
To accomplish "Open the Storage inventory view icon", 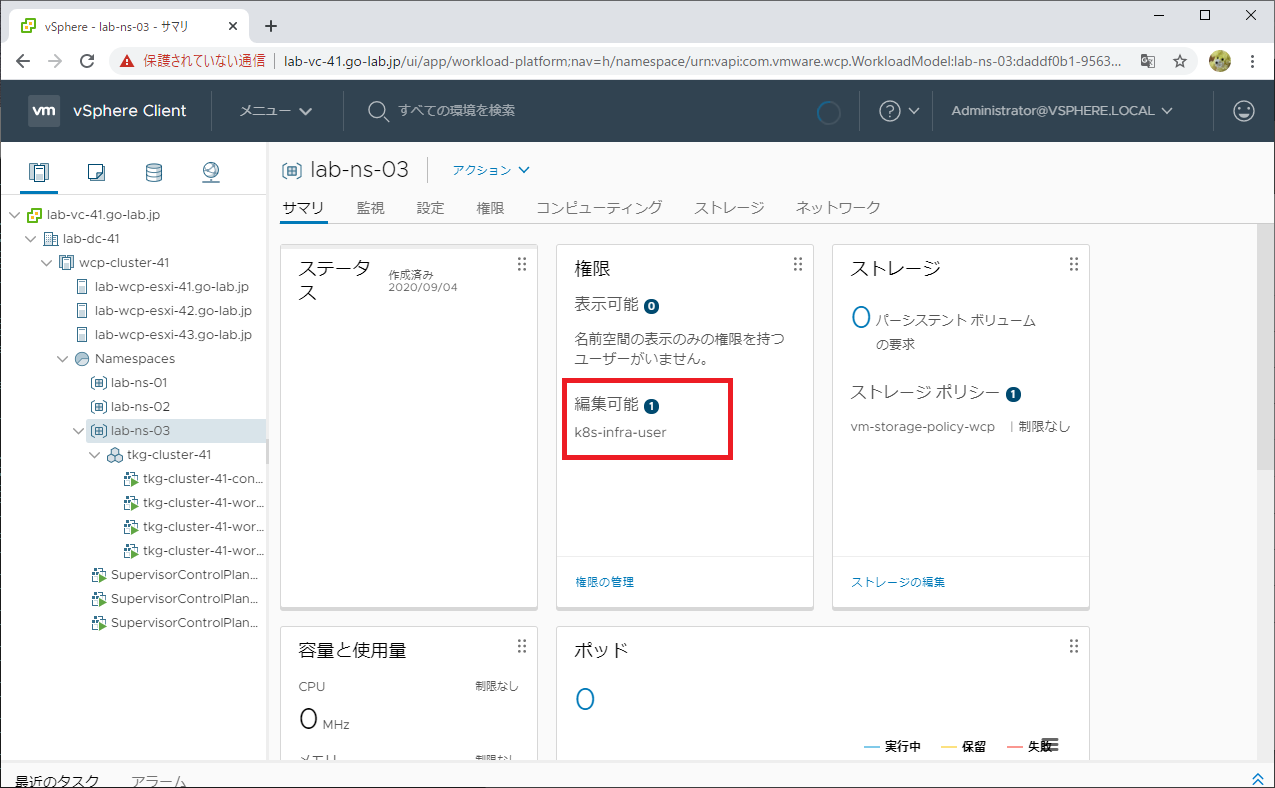I will point(153,172).
